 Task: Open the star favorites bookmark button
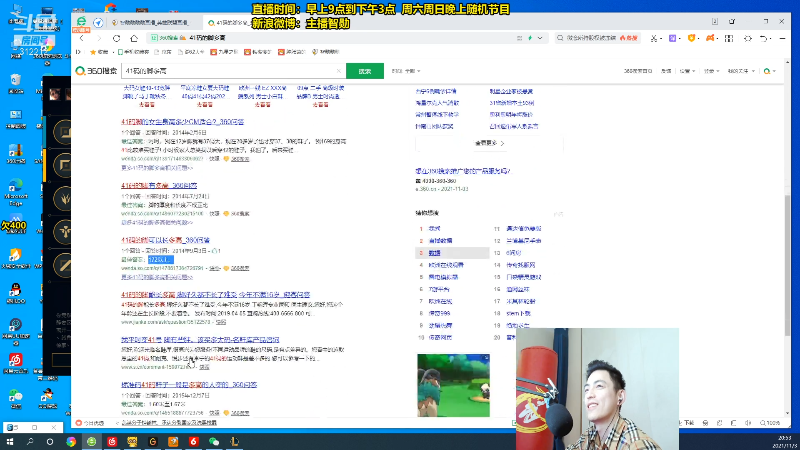[99, 52]
